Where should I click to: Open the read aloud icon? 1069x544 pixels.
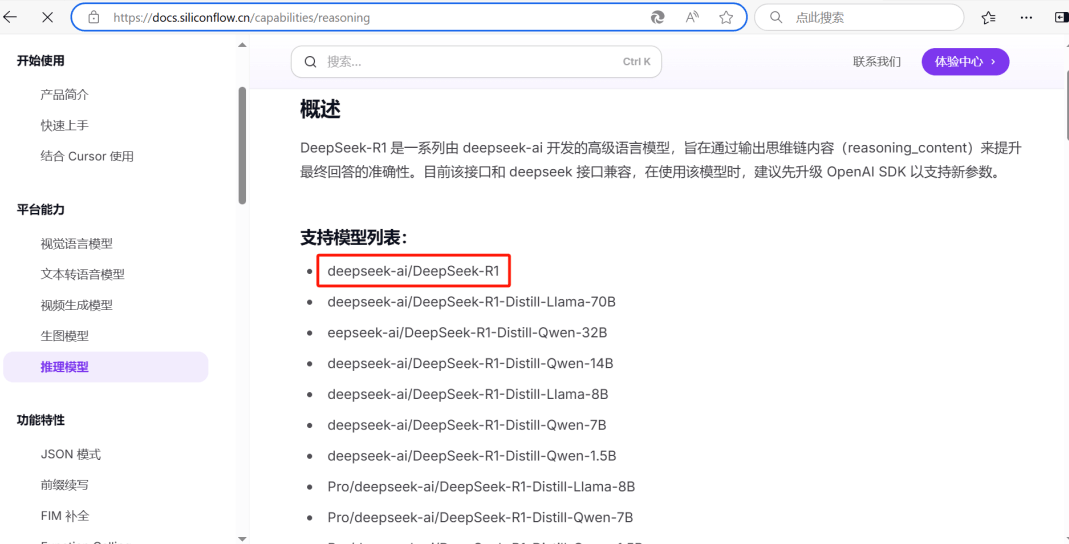pos(692,18)
